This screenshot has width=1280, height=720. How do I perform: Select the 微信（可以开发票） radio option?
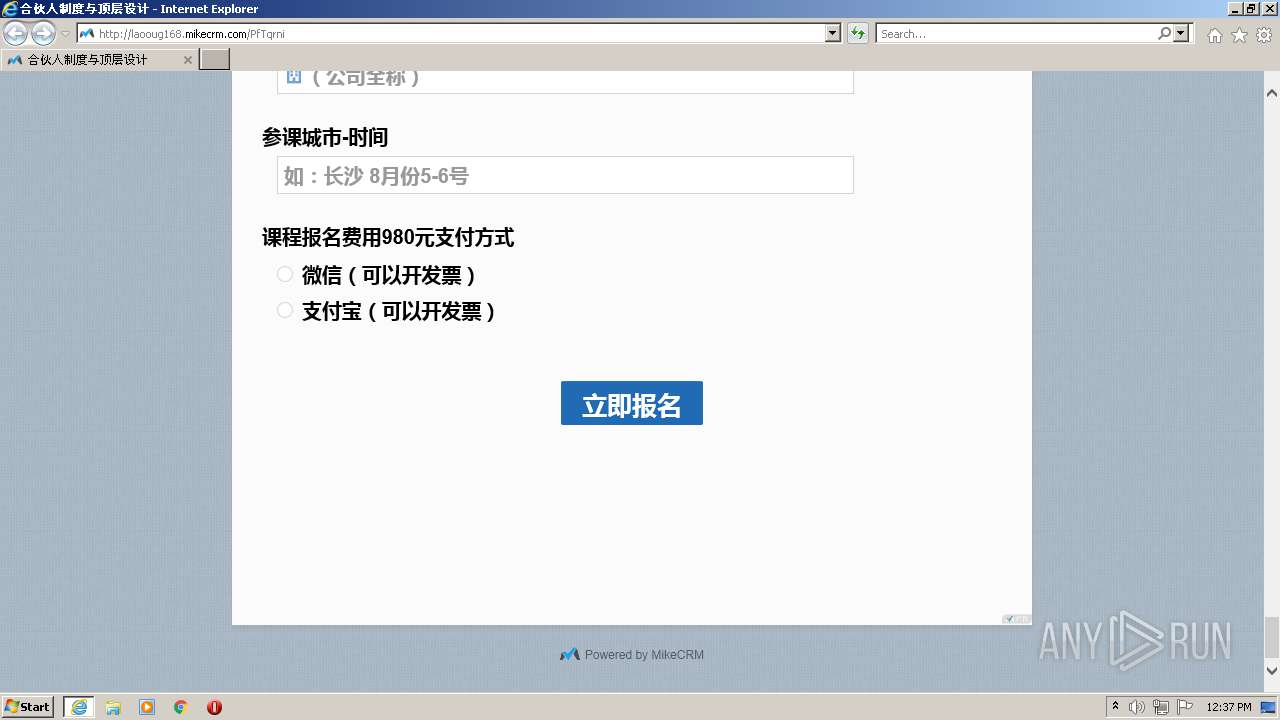click(285, 274)
